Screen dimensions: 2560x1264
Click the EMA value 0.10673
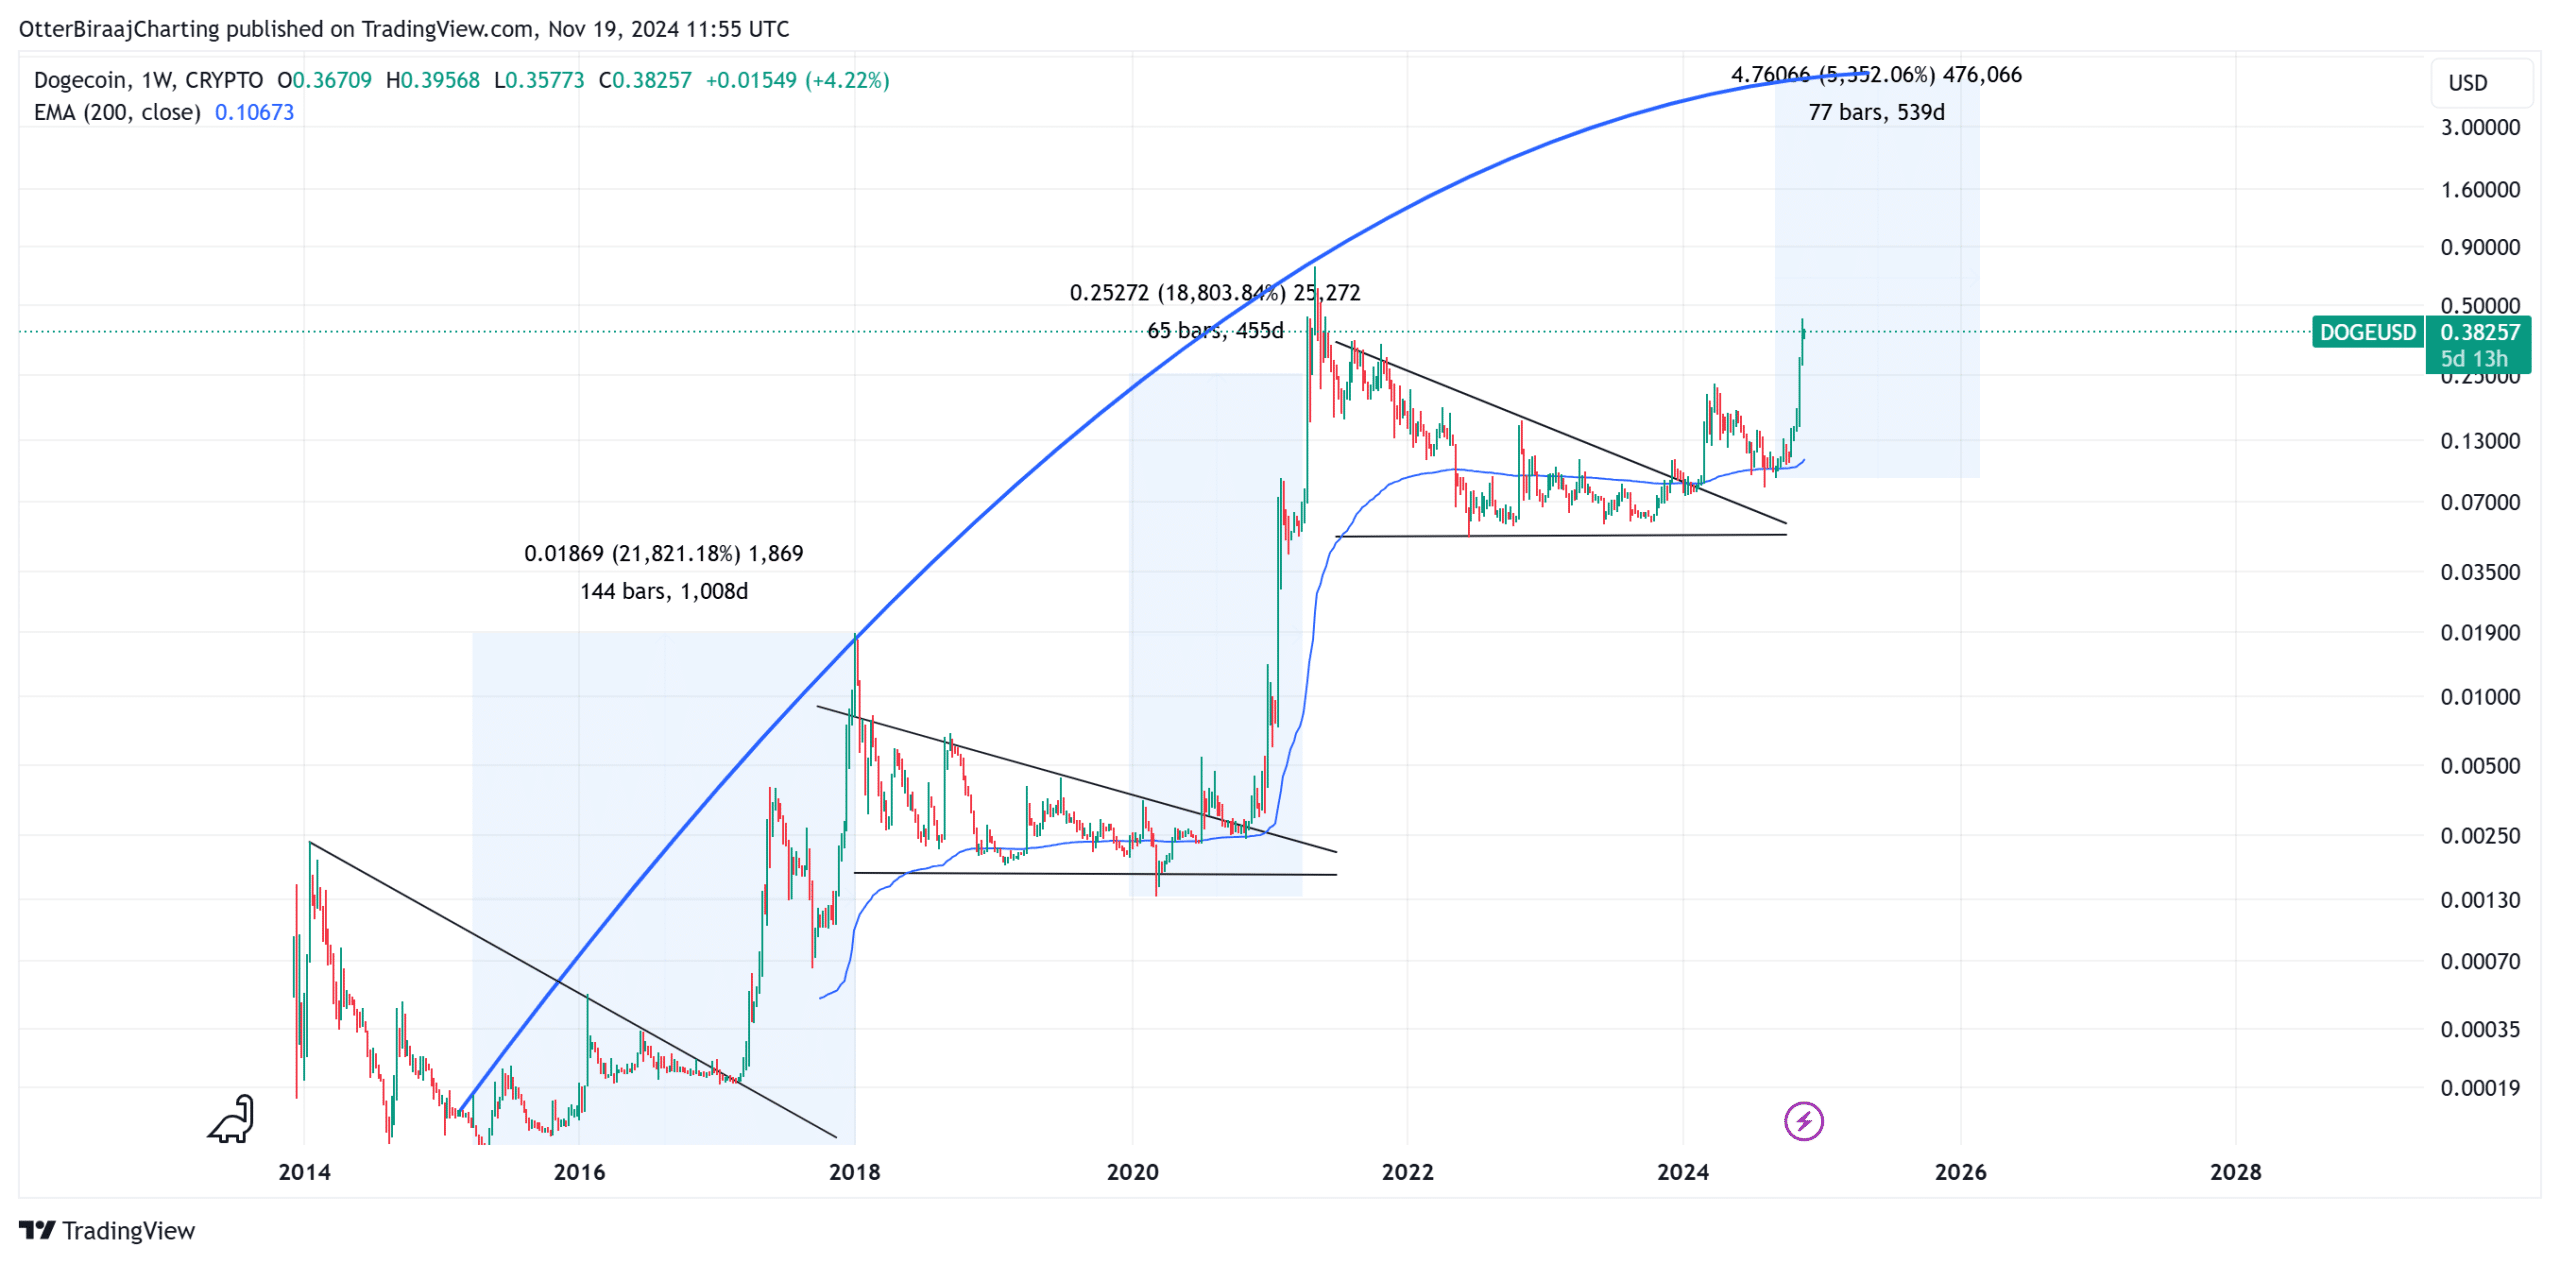tap(254, 112)
